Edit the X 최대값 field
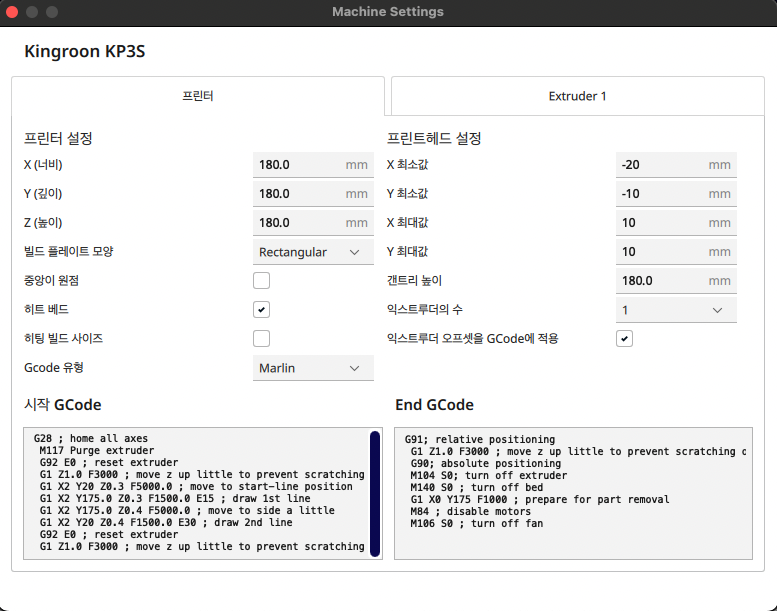Screen dimensions: 777x611 coord(676,223)
